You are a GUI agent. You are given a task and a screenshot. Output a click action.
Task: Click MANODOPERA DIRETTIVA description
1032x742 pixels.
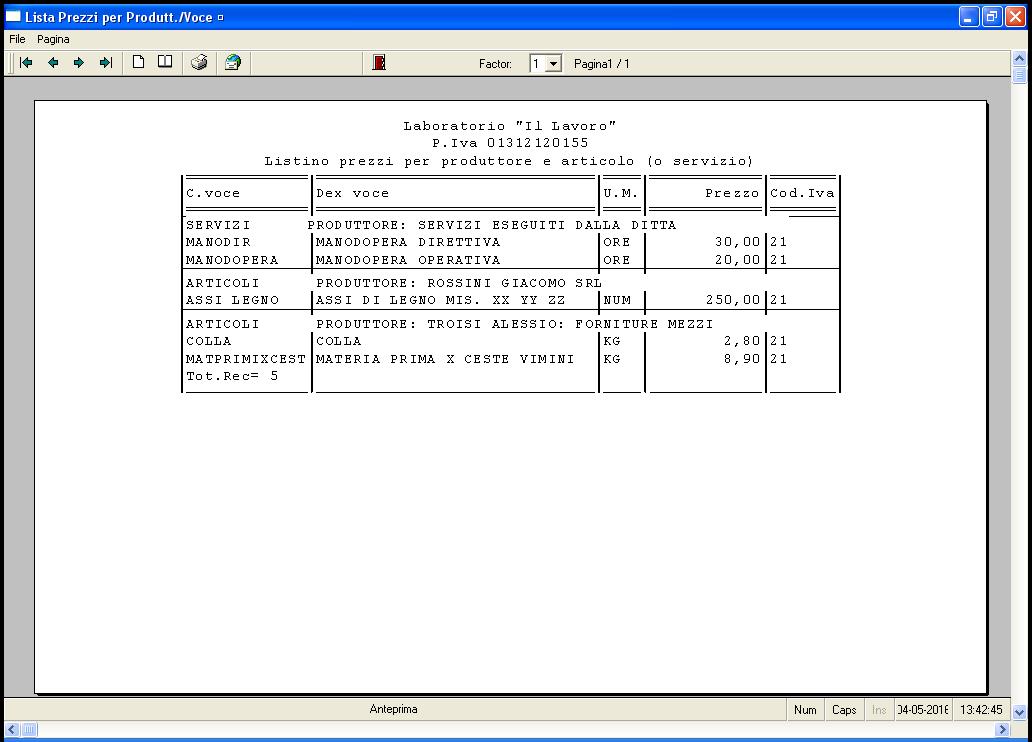[x=408, y=242]
